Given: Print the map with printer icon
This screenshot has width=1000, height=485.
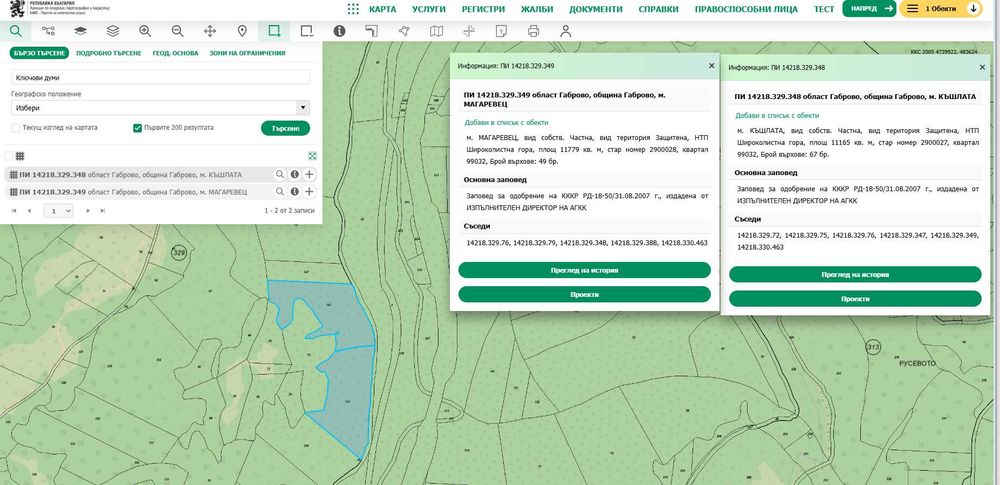Looking at the screenshot, I should click(x=533, y=31).
